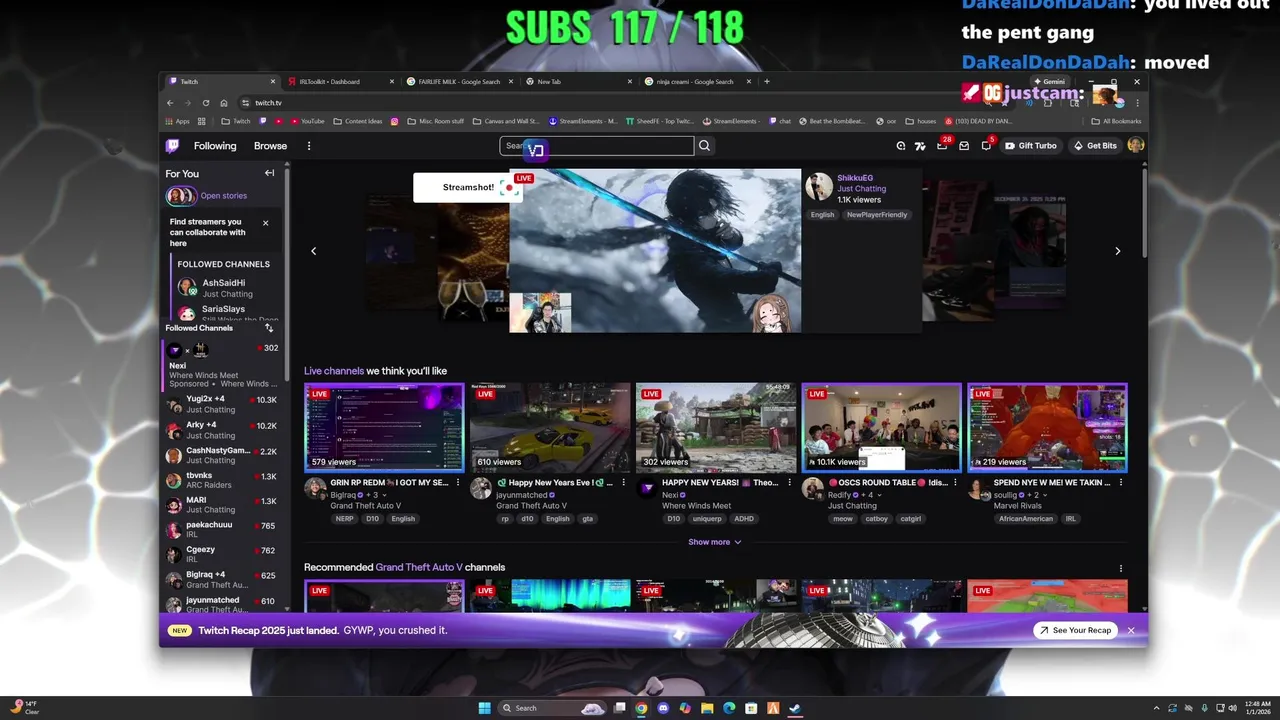Open a new Chrome tab with plus
The image size is (1280, 720).
[767, 82]
